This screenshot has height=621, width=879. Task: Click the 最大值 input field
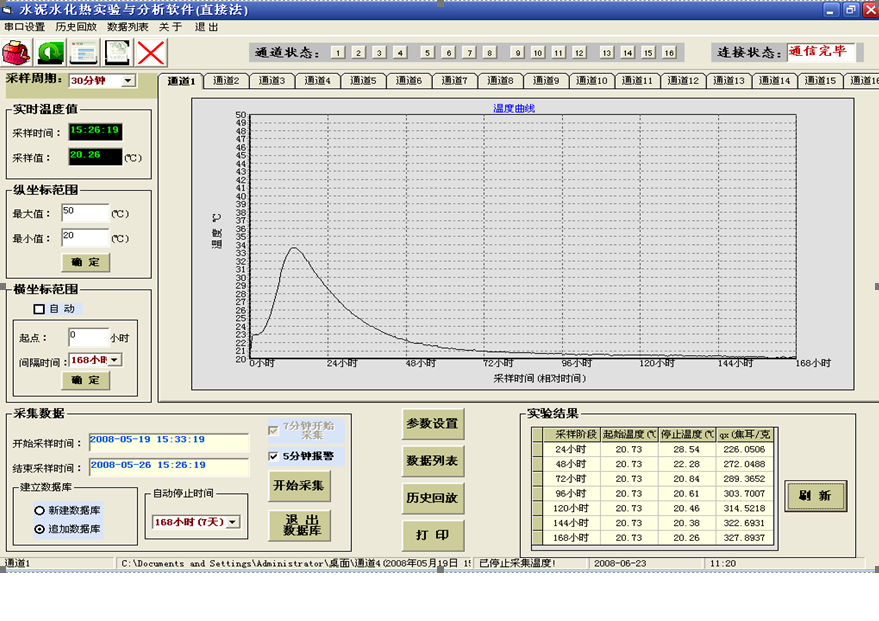(84, 212)
